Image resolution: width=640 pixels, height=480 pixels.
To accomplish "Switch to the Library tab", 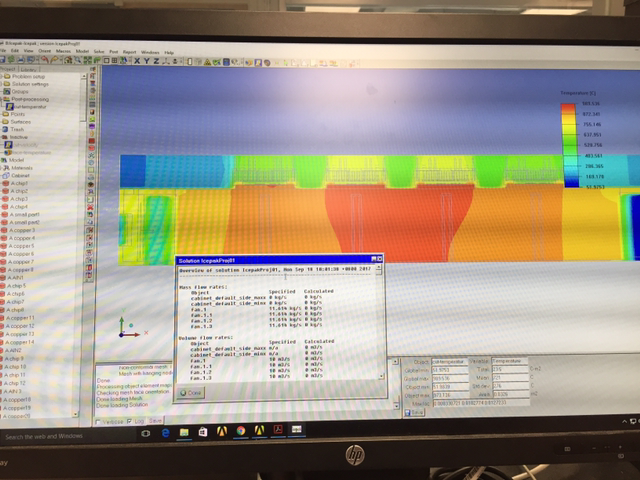I will tap(29, 69).
